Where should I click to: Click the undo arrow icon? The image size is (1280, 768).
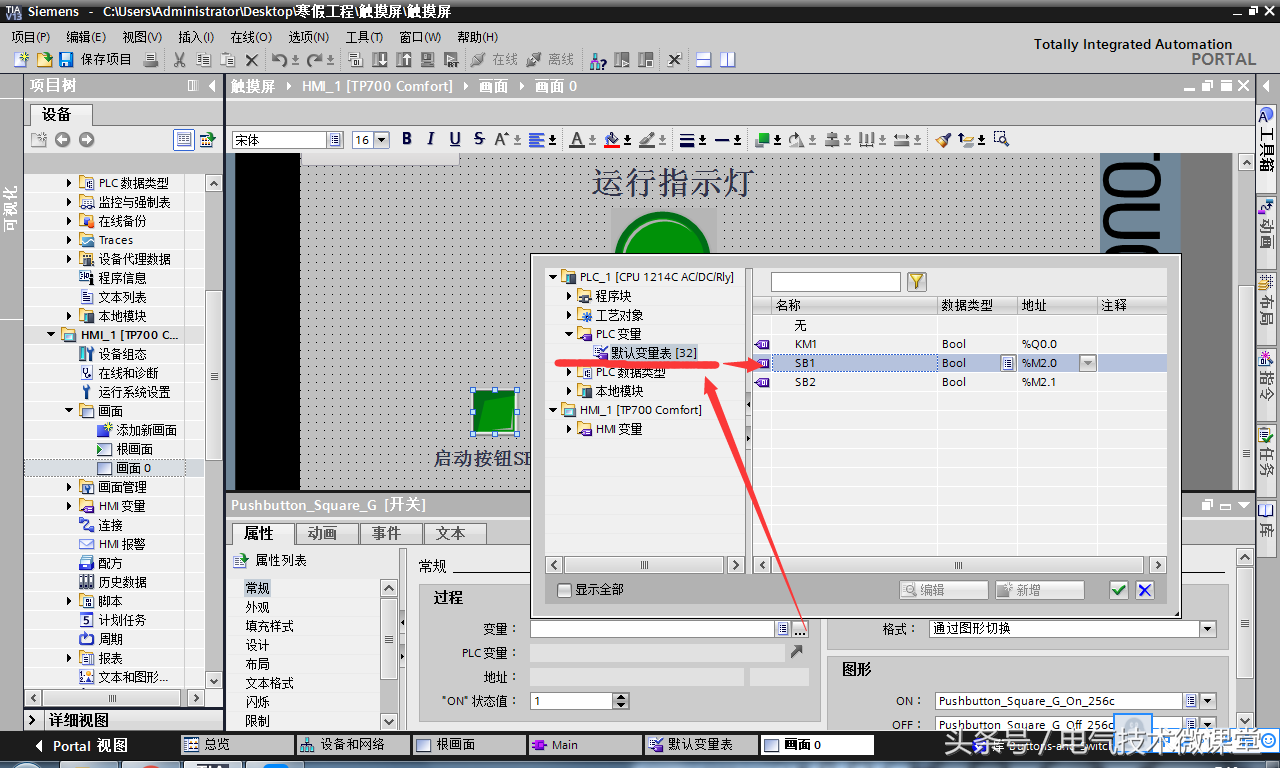(279, 60)
